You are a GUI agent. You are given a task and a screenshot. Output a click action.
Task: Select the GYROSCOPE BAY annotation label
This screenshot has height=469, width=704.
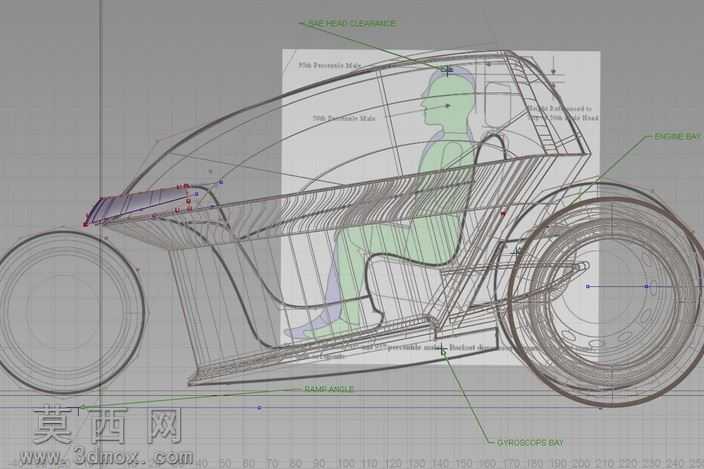click(x=530, y=443)
